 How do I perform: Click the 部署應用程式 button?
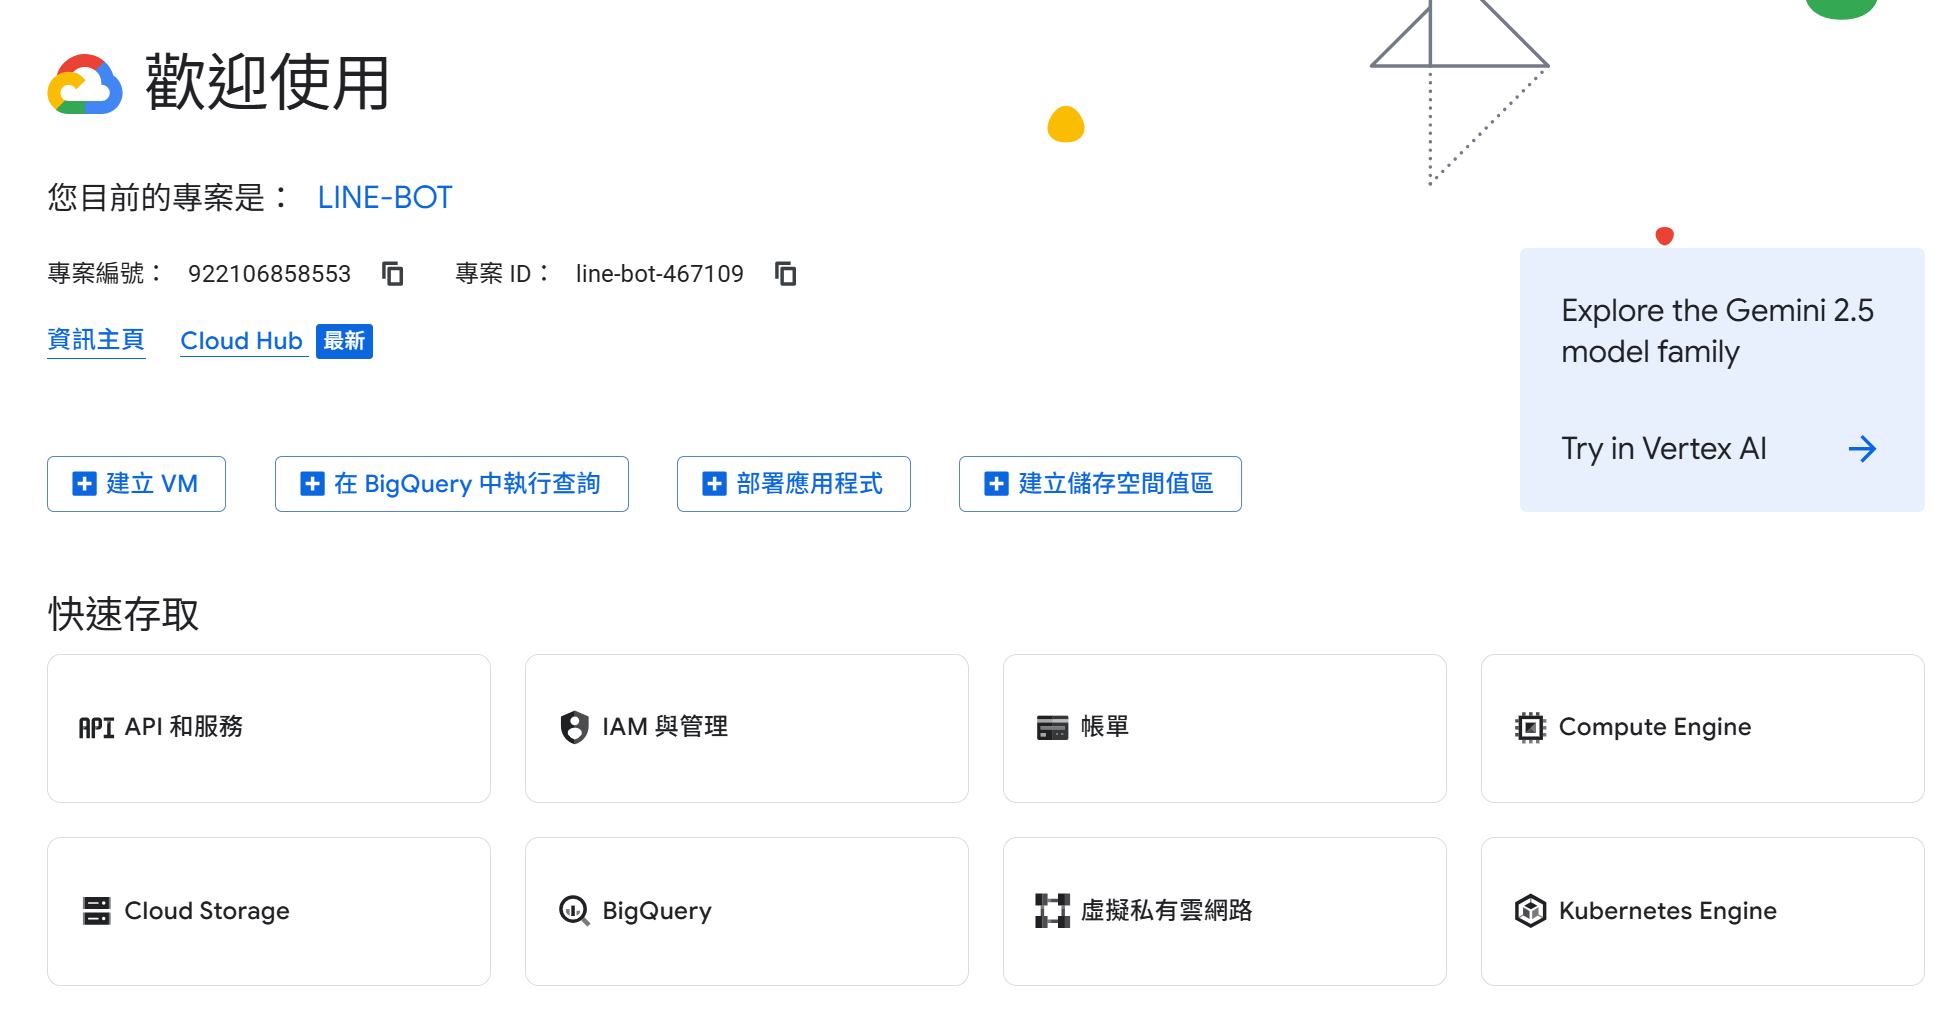pos(793,484)
